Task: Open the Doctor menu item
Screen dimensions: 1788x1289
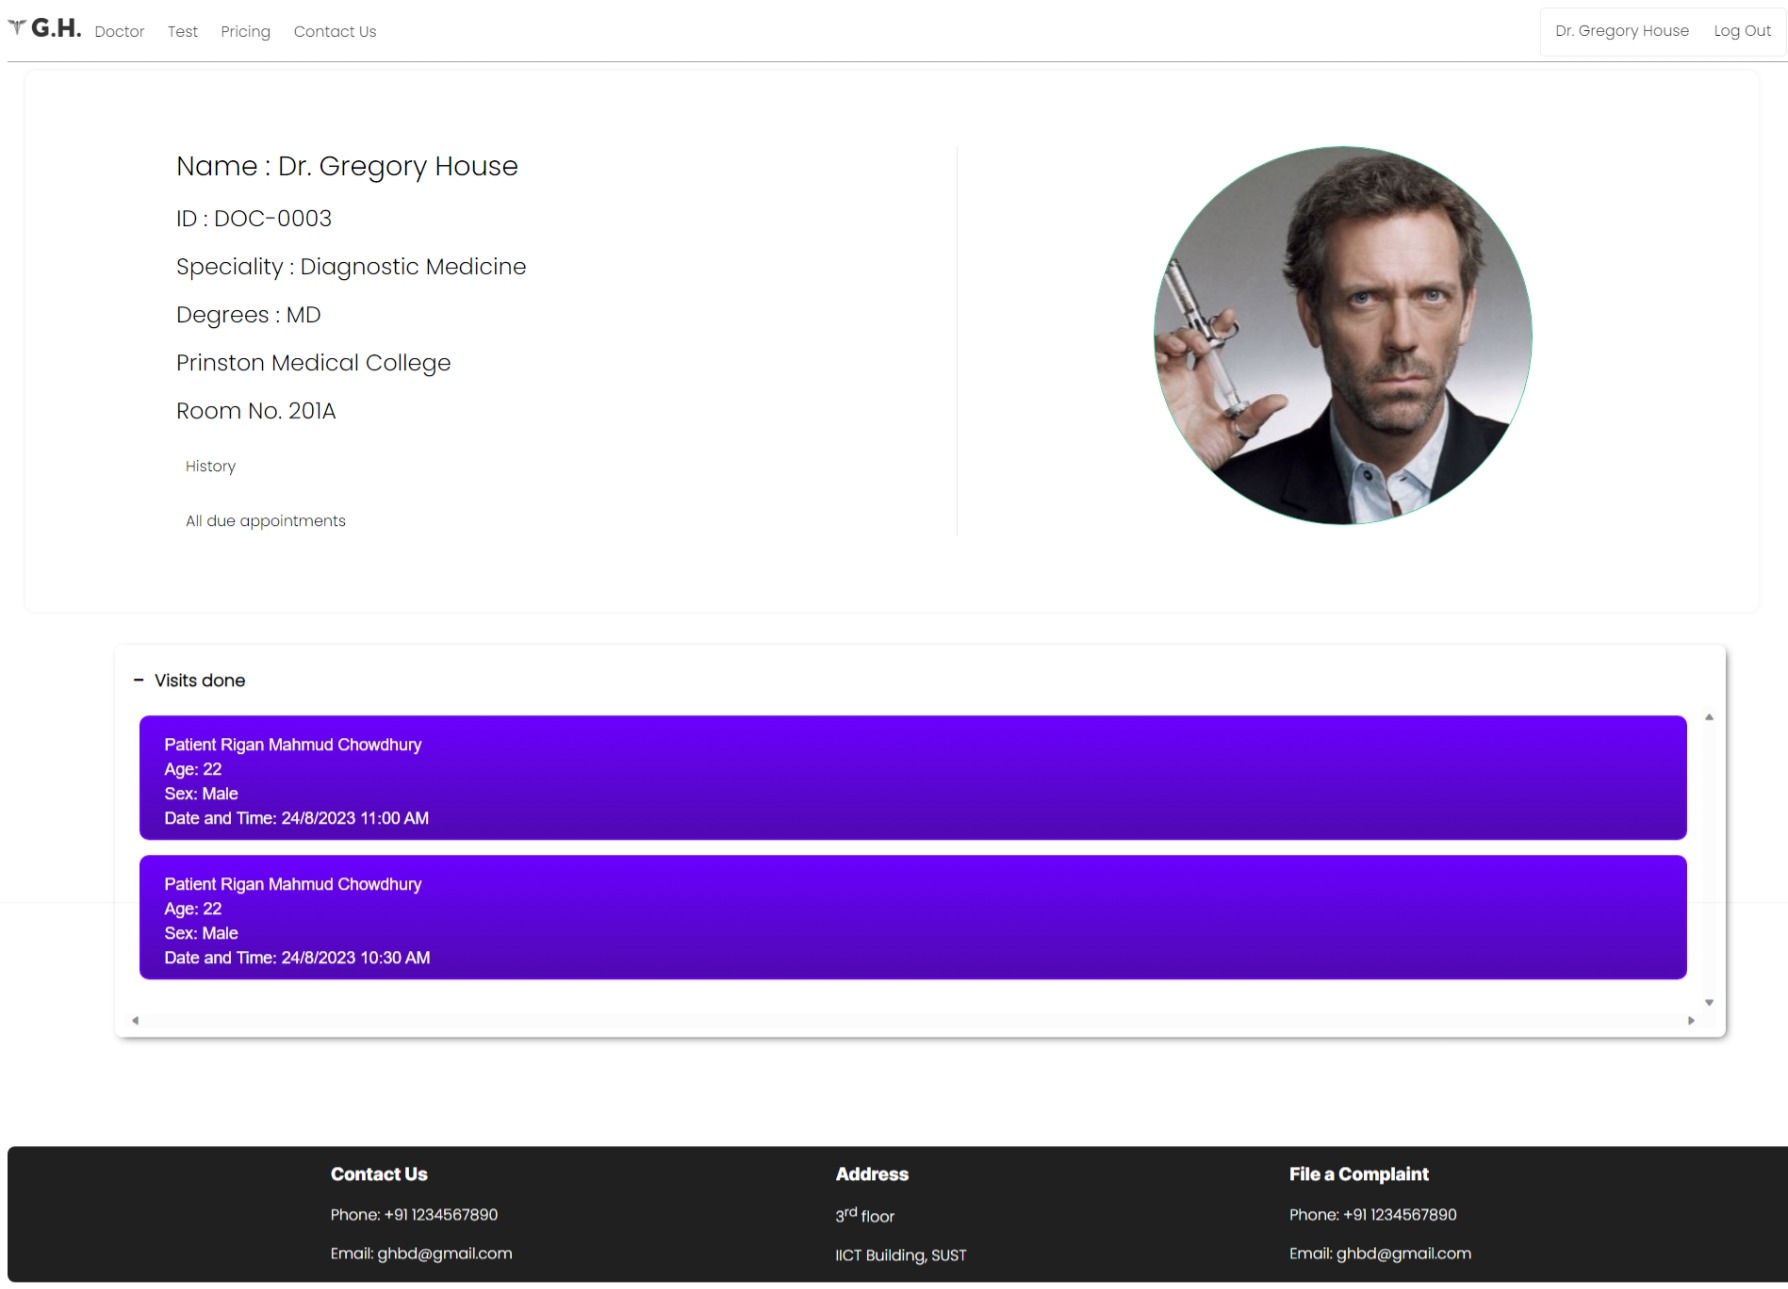Action: pyautogui.click(x=119, y=31)
